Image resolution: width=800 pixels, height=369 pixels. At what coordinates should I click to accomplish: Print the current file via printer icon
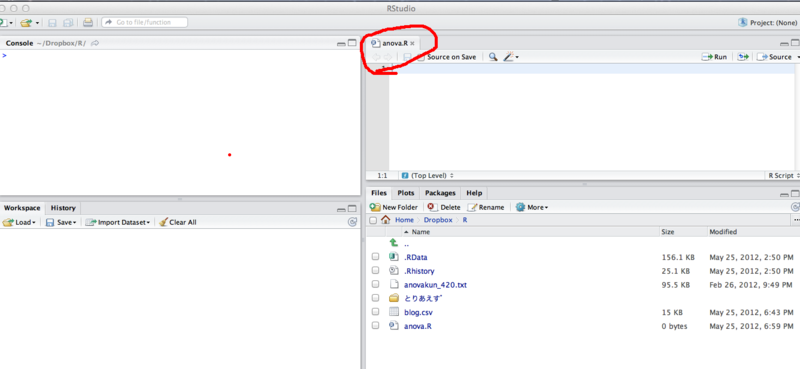pyautogui.click(x=88, y=22)
